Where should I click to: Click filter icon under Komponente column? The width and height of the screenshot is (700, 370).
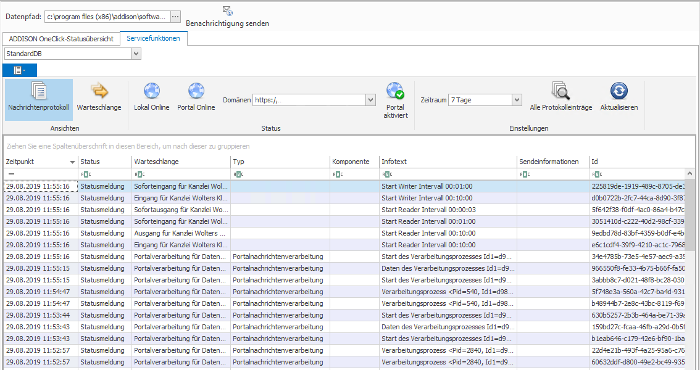coord(338,174)
